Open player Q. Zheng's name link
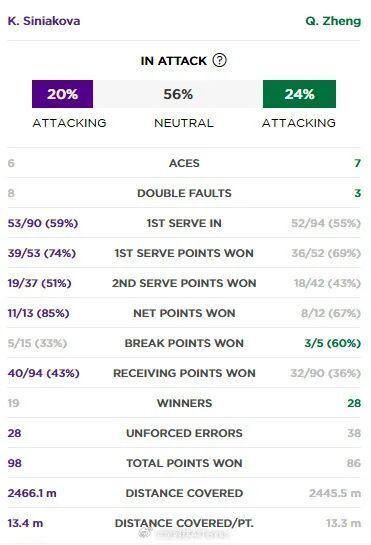The image size is (371, 545). coord(333,21)
